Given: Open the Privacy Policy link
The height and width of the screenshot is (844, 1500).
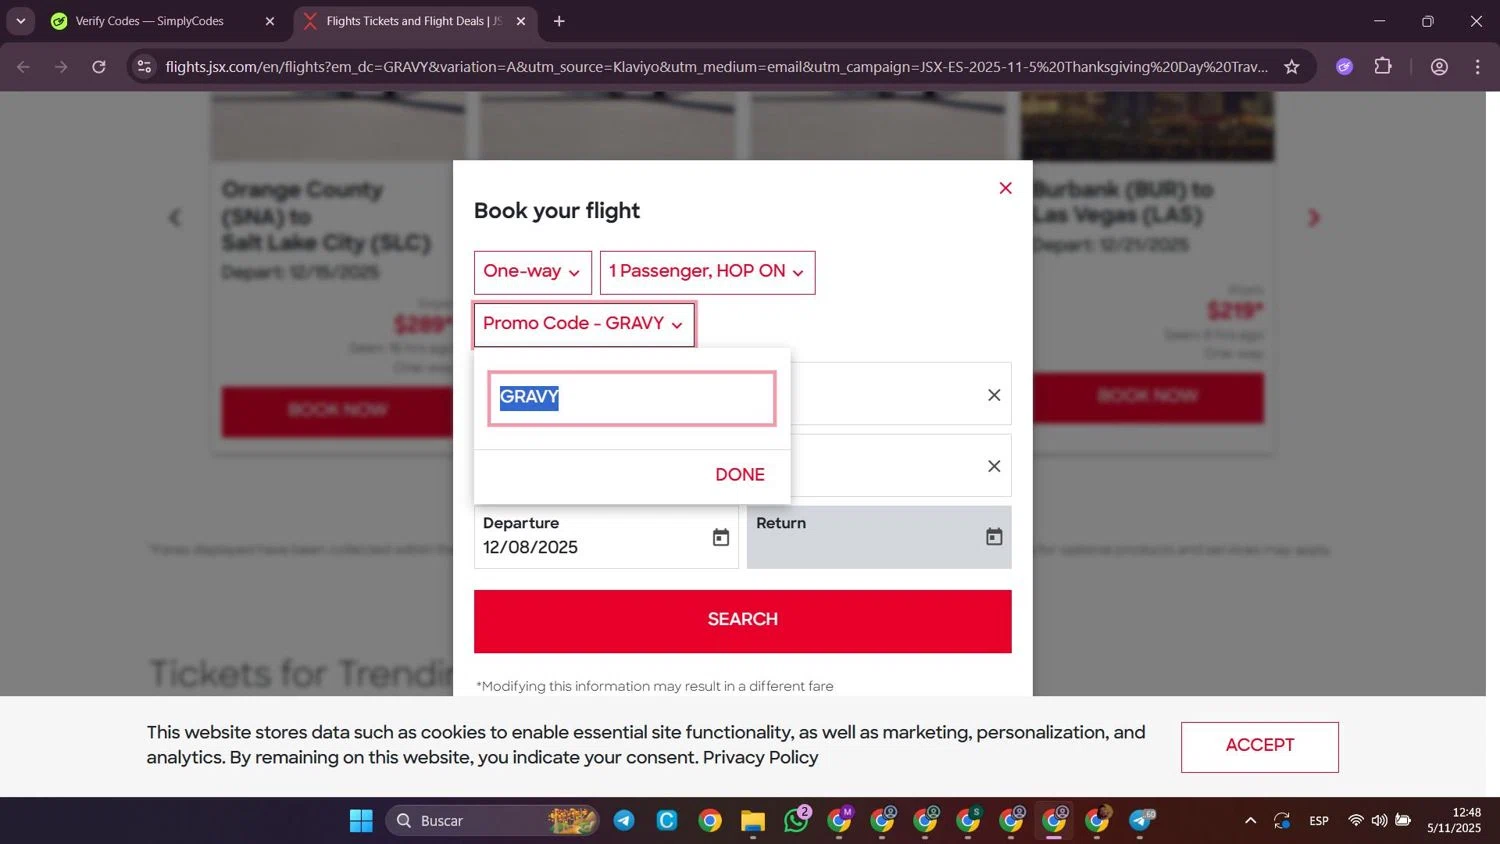Looking at the screenshot, I should pos(760,758).
